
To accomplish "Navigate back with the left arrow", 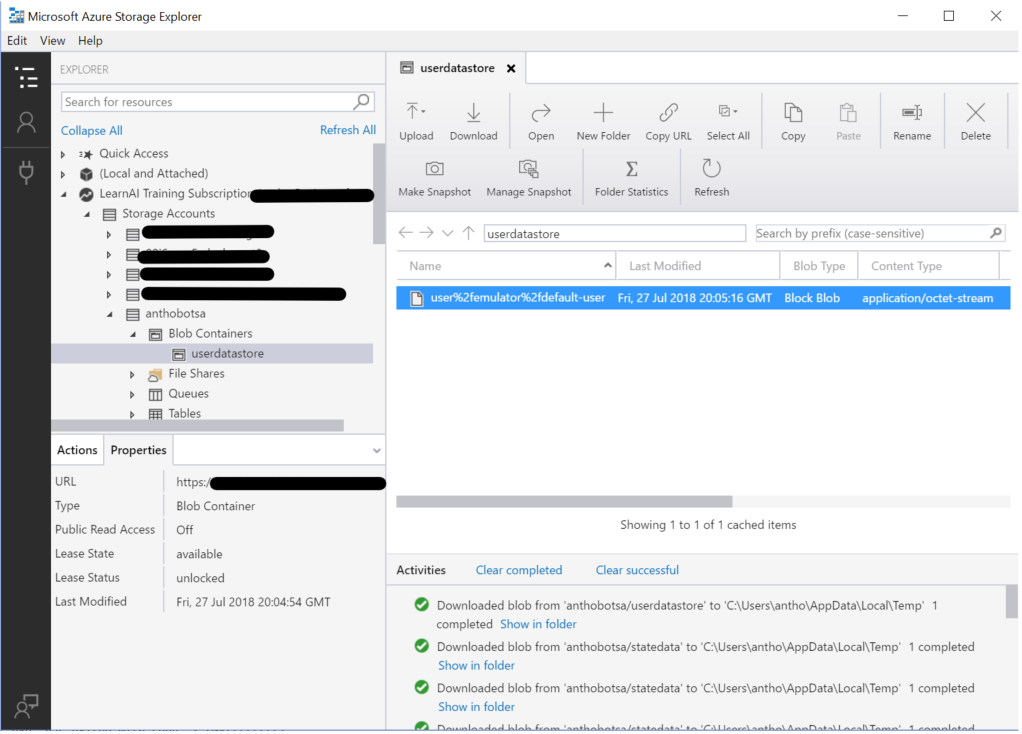I will (x=405, y=233).
